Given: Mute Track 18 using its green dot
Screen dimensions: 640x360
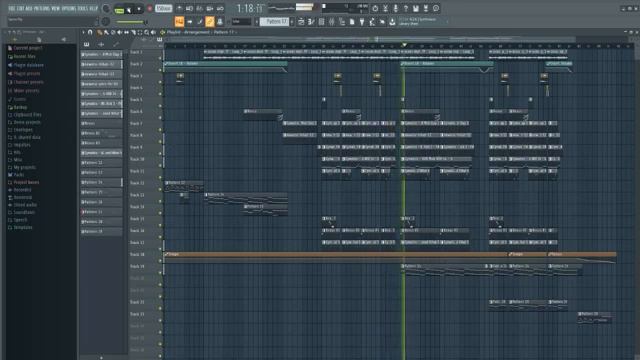Looking at the screenshot, I should tap(160, 260).
